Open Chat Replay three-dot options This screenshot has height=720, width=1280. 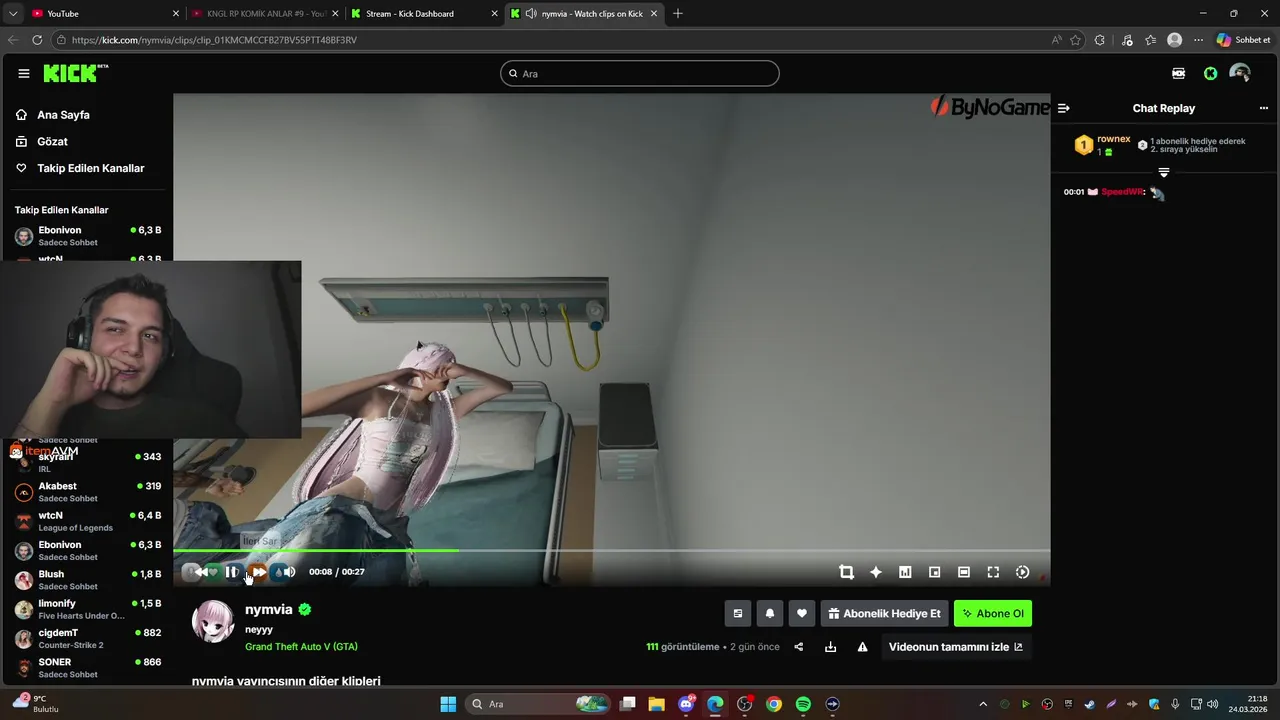click(x=1263, y=108)
